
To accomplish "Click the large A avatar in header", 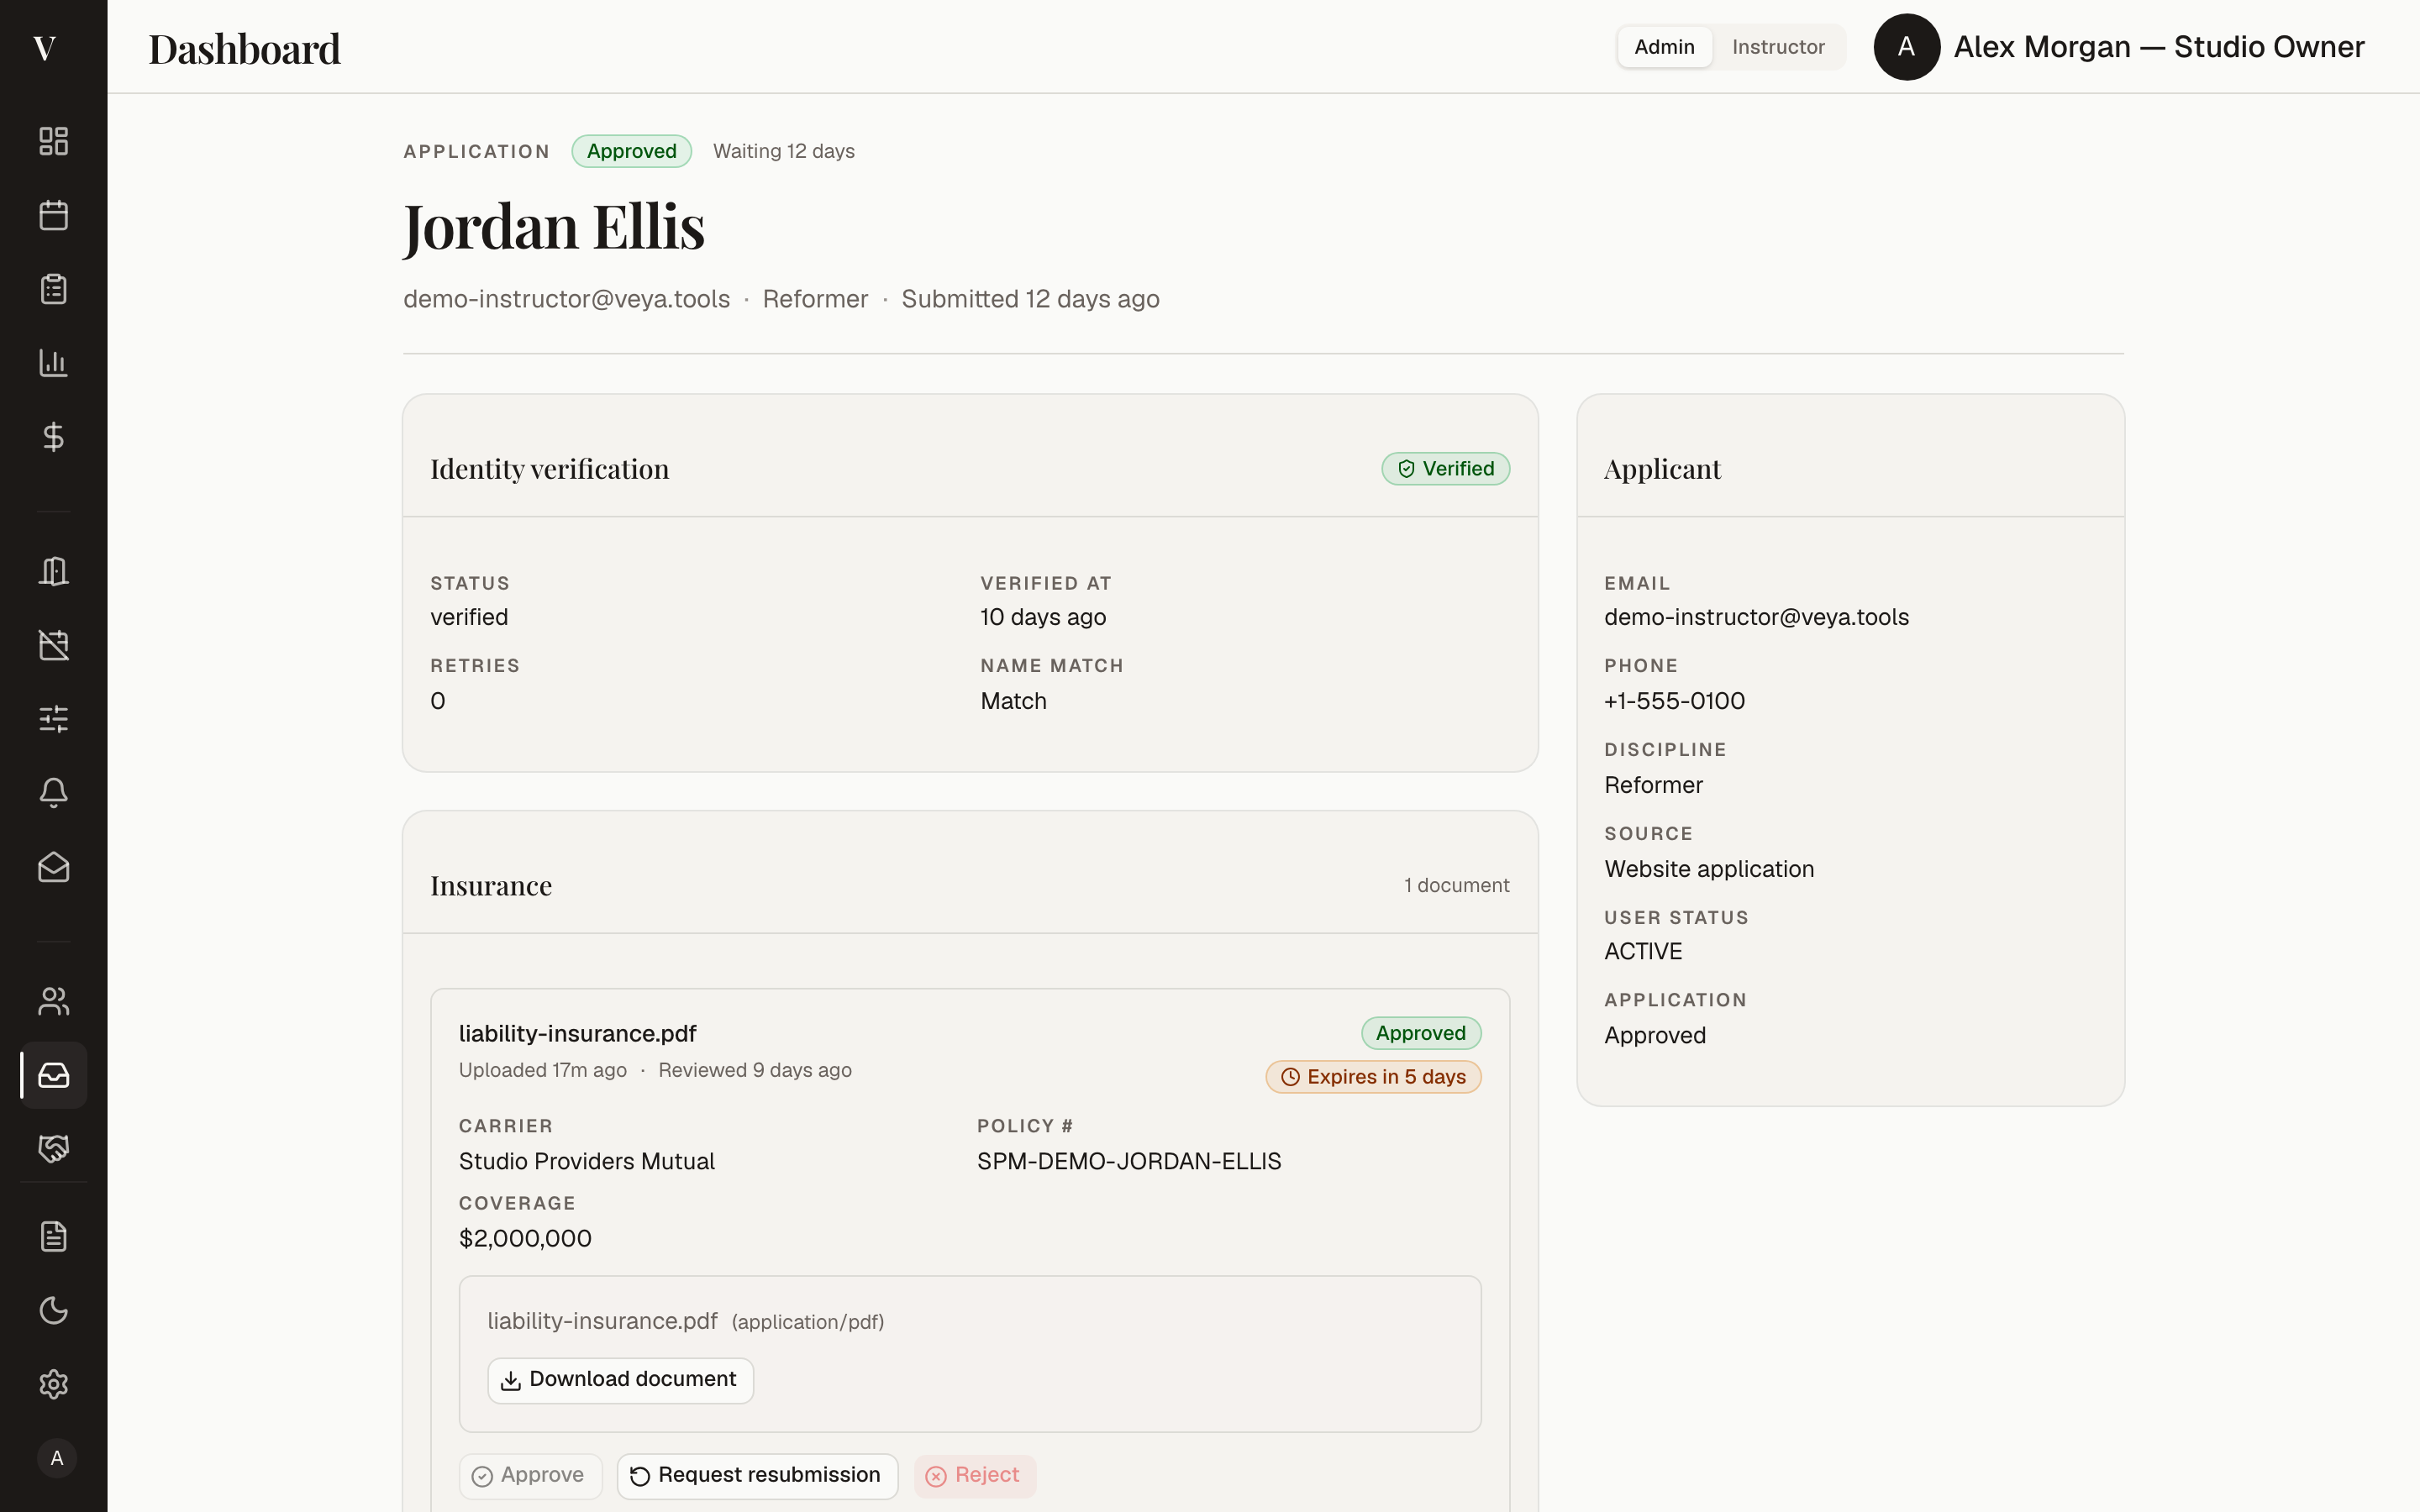I will [x=1906, y=47].
